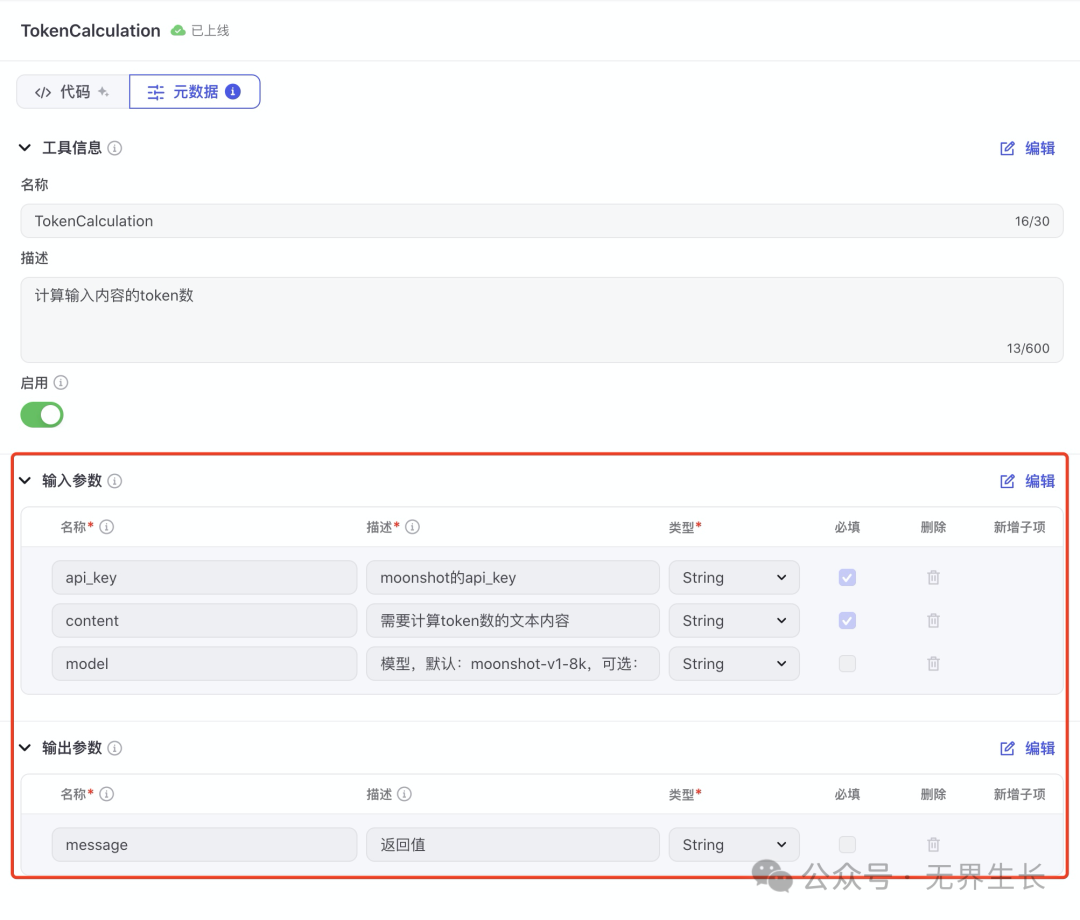The height and width of the screenshot is (920, 1080).
Task: Click the info icon beside 启用 label
Action: tap(61, 383)
